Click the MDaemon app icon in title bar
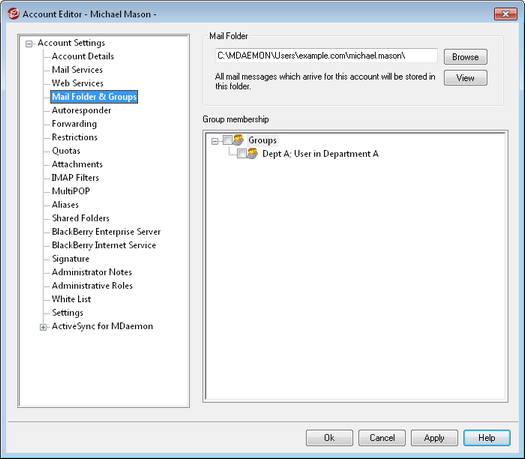This screenshot has width=525, height=459. click(x=13, y=14)
